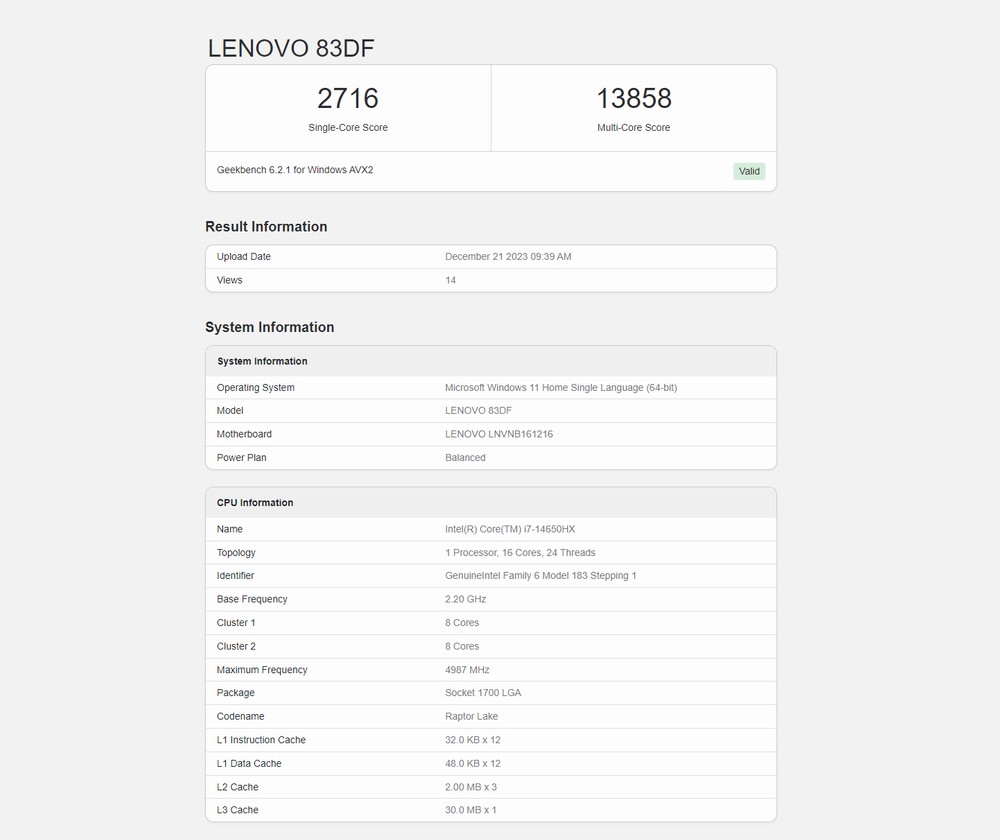This screenshot has height=840, width=1000.
Task: Click the 13858 multi-core score number
Action: [634, 98]
